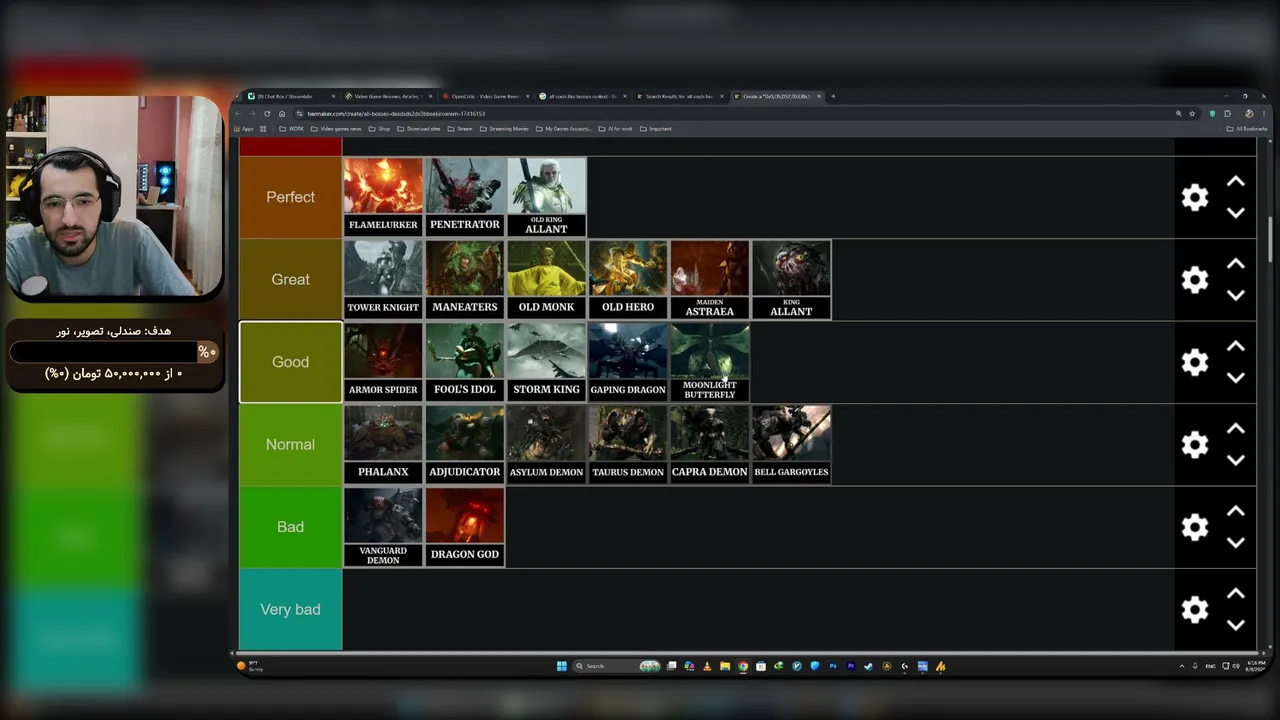This screenshot has height=720, width=1280.
Task: Move the Very bad tier down with its arrow
Action: click(1236, 625)
